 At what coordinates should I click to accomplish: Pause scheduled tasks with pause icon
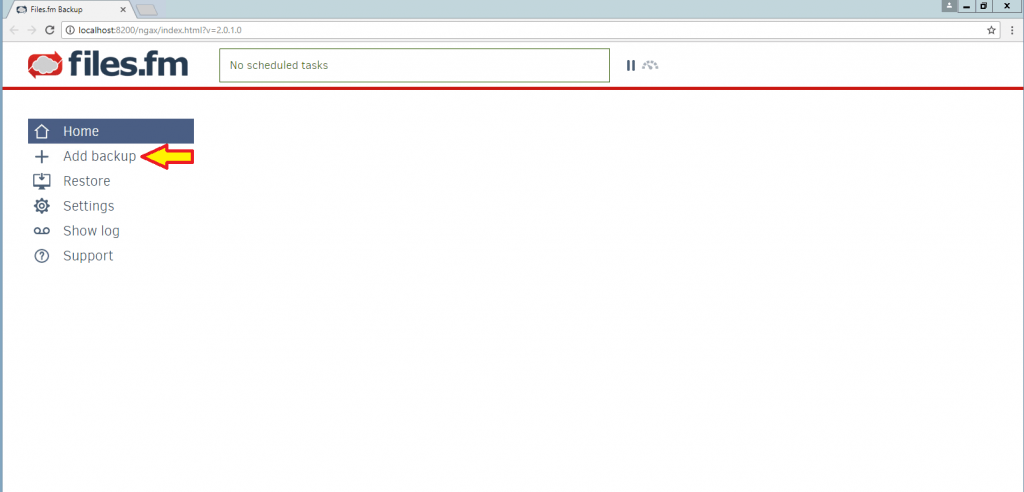631,65
